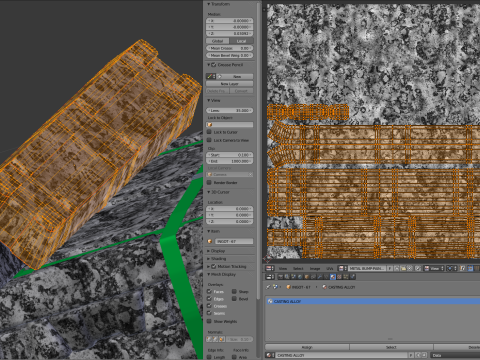Adjust the Lens value slider
Screen dimensions: 480x360
coord(230,110)
